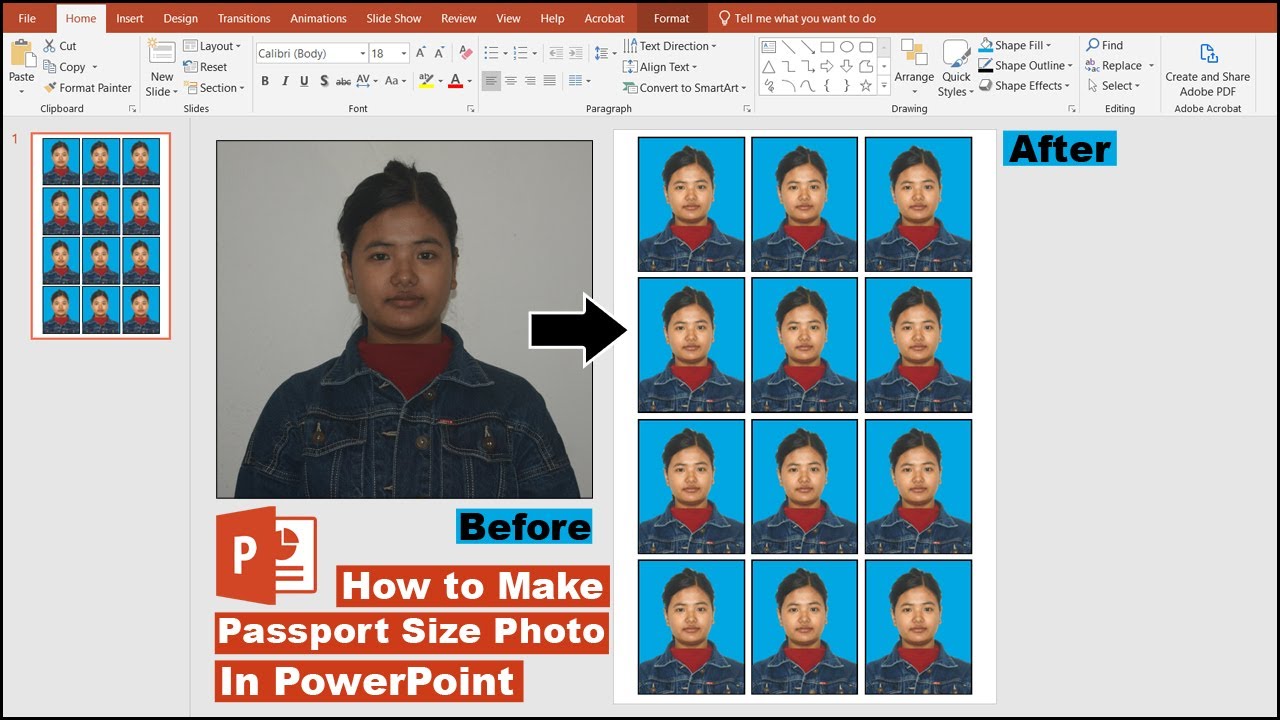Toggle Underline formatting

(x=304, y=81)
